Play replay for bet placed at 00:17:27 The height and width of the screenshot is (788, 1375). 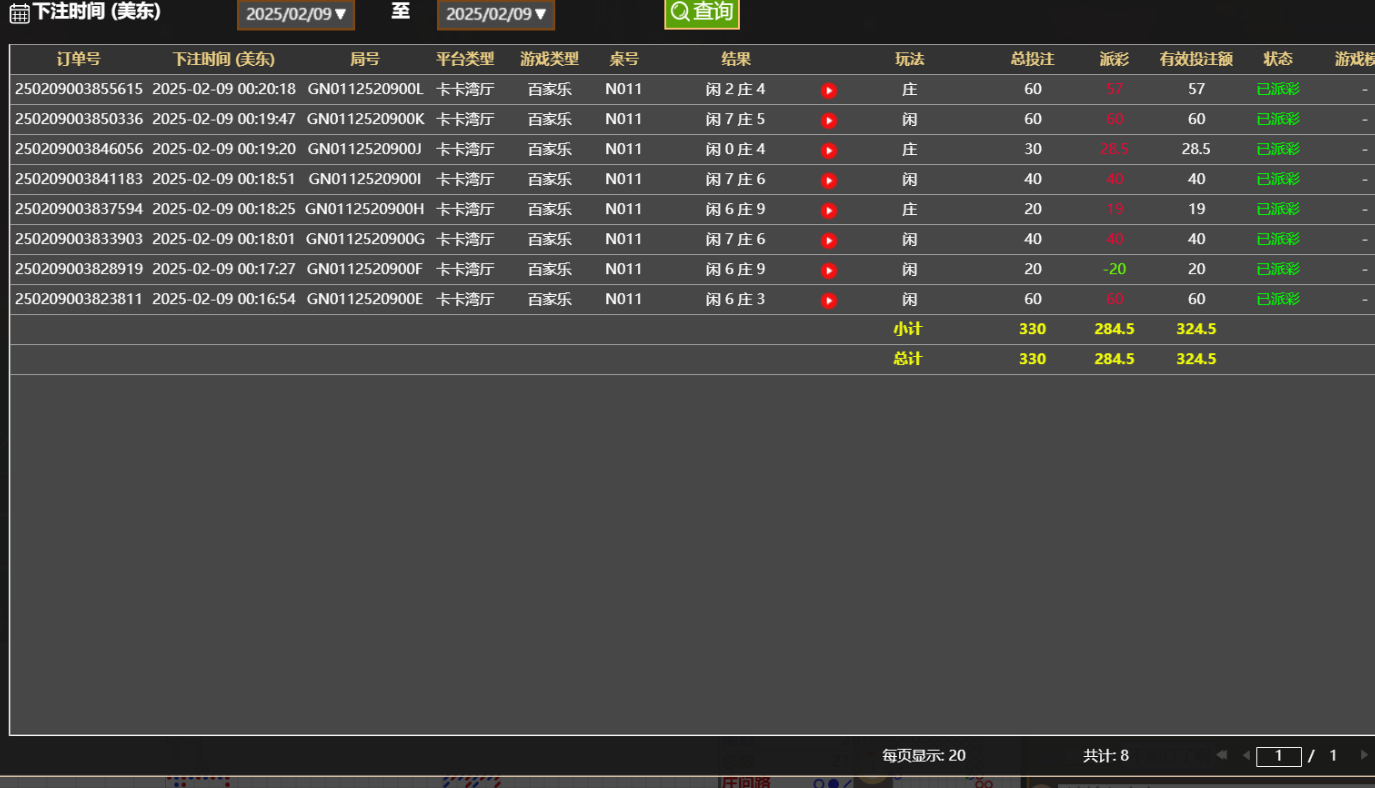pos(828,269)
